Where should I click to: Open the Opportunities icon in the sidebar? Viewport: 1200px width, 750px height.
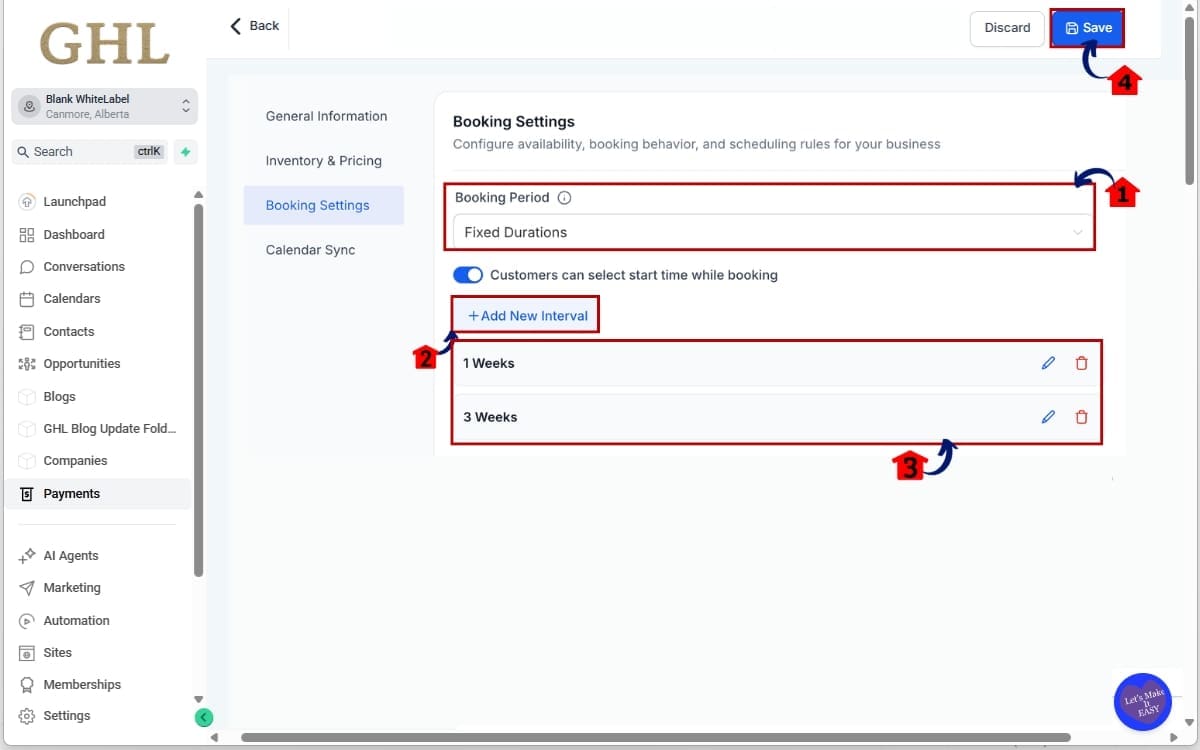pyautogui.click(x=27, y=363)
